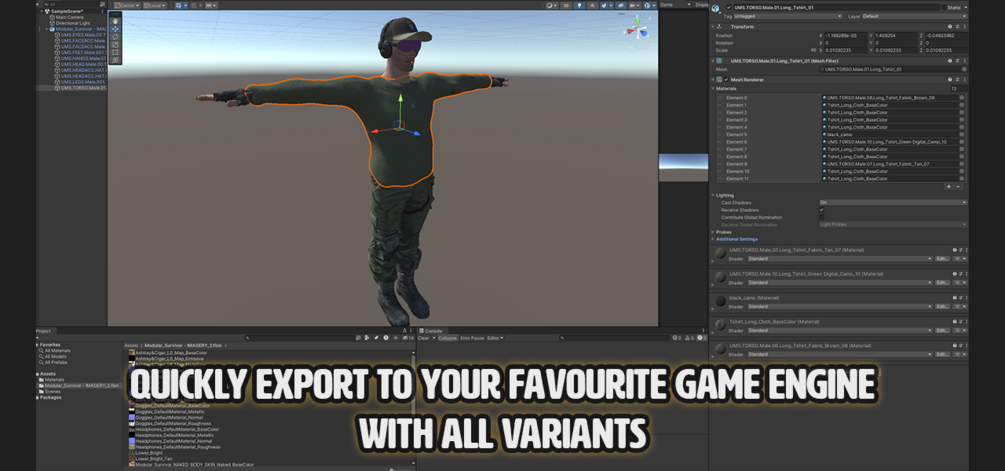The width and height of the screenshot is (1005, 471).
Task: Select UMS.LEGS.Male object in Hierarchy
Action: pyautogui.click(x=81, y=82)
